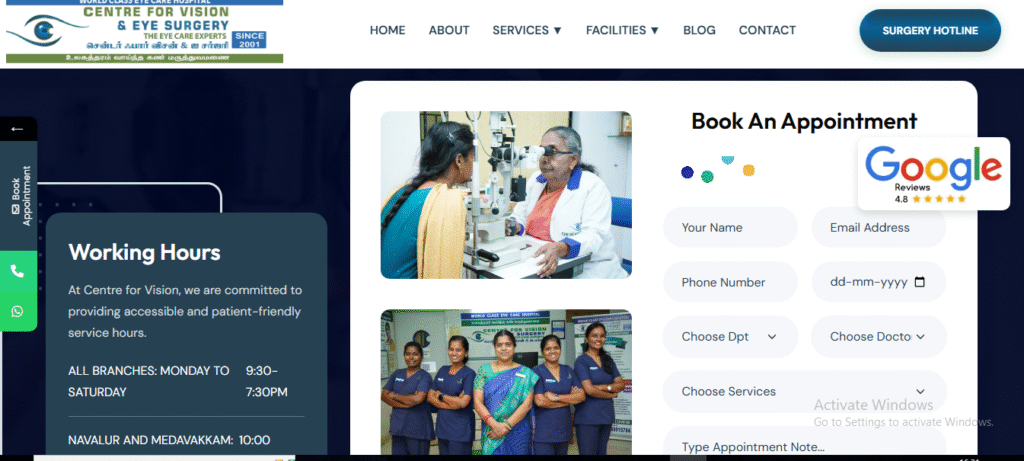
Task: Open the Choose Doctor dropdown
Action: point(878,337)
